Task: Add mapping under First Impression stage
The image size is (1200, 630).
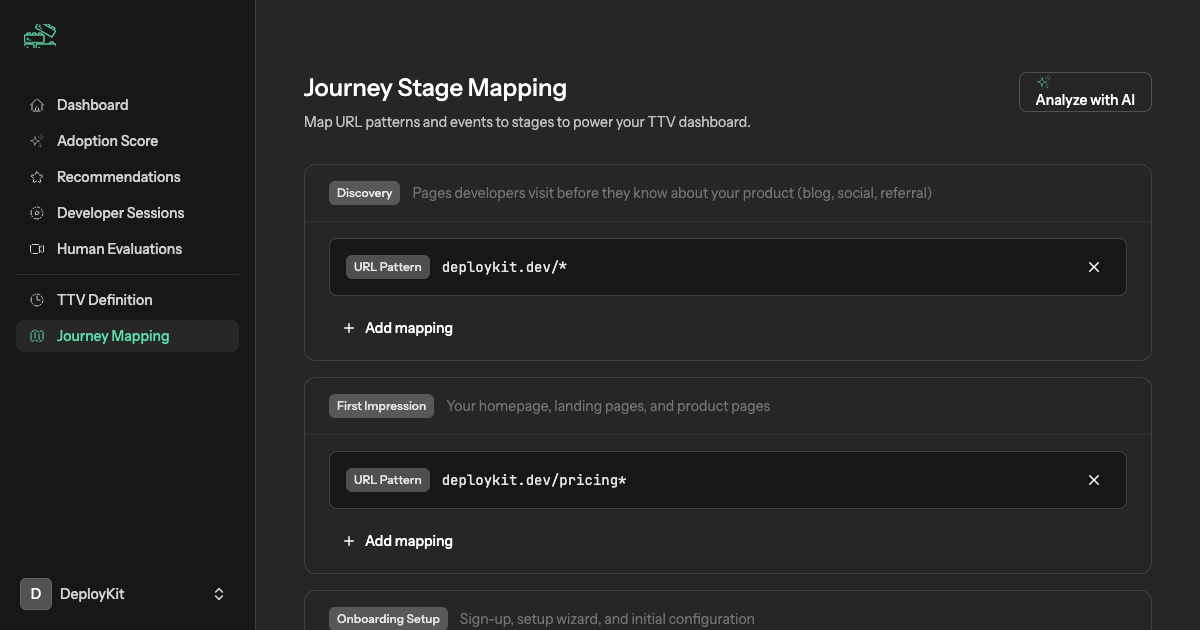Action: point(398,540)
